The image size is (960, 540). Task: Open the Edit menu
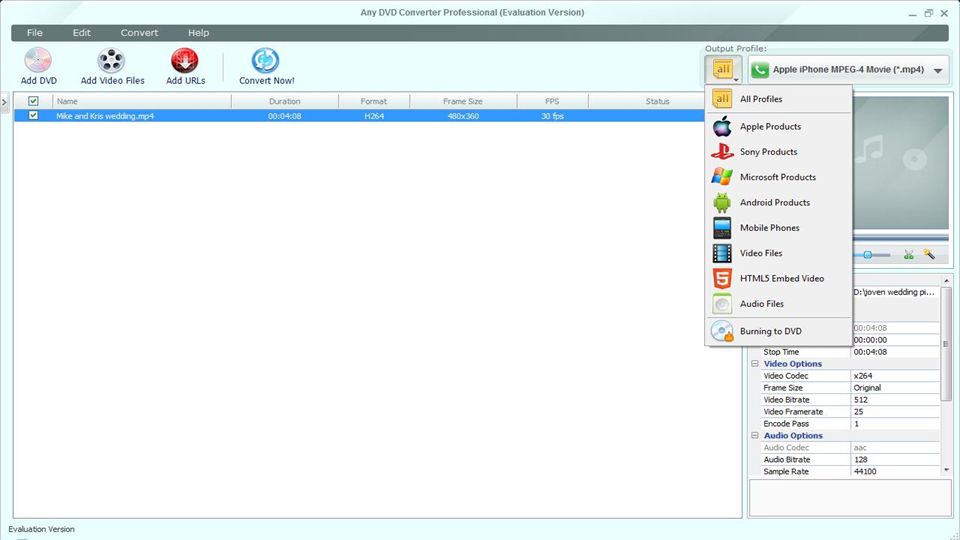(81, 33)
